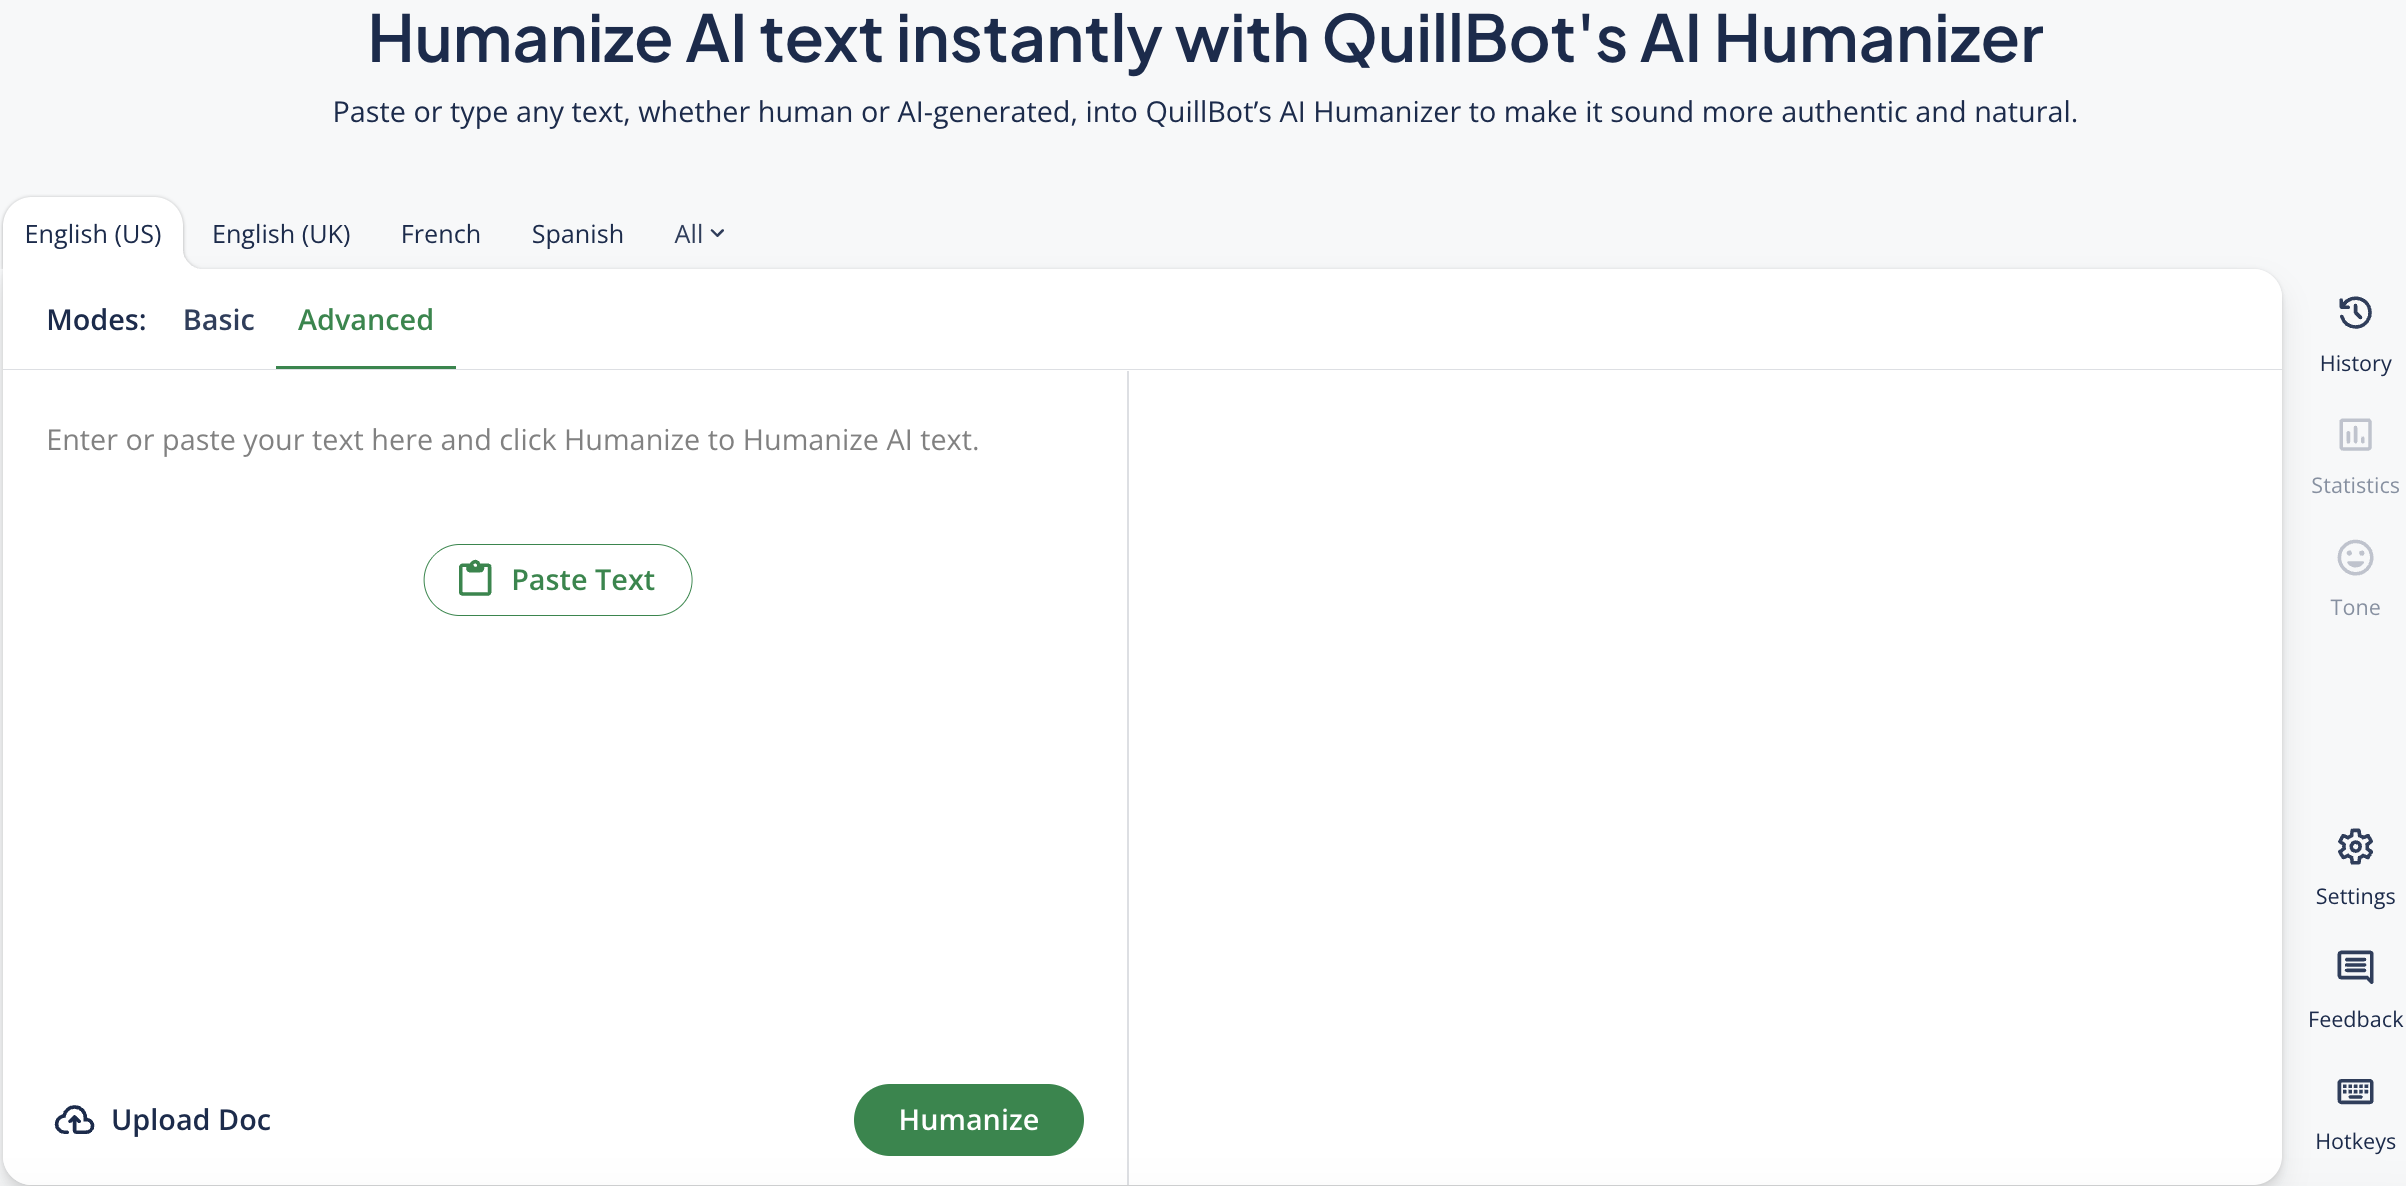View Statistics using the sidebar icon

2355,435
